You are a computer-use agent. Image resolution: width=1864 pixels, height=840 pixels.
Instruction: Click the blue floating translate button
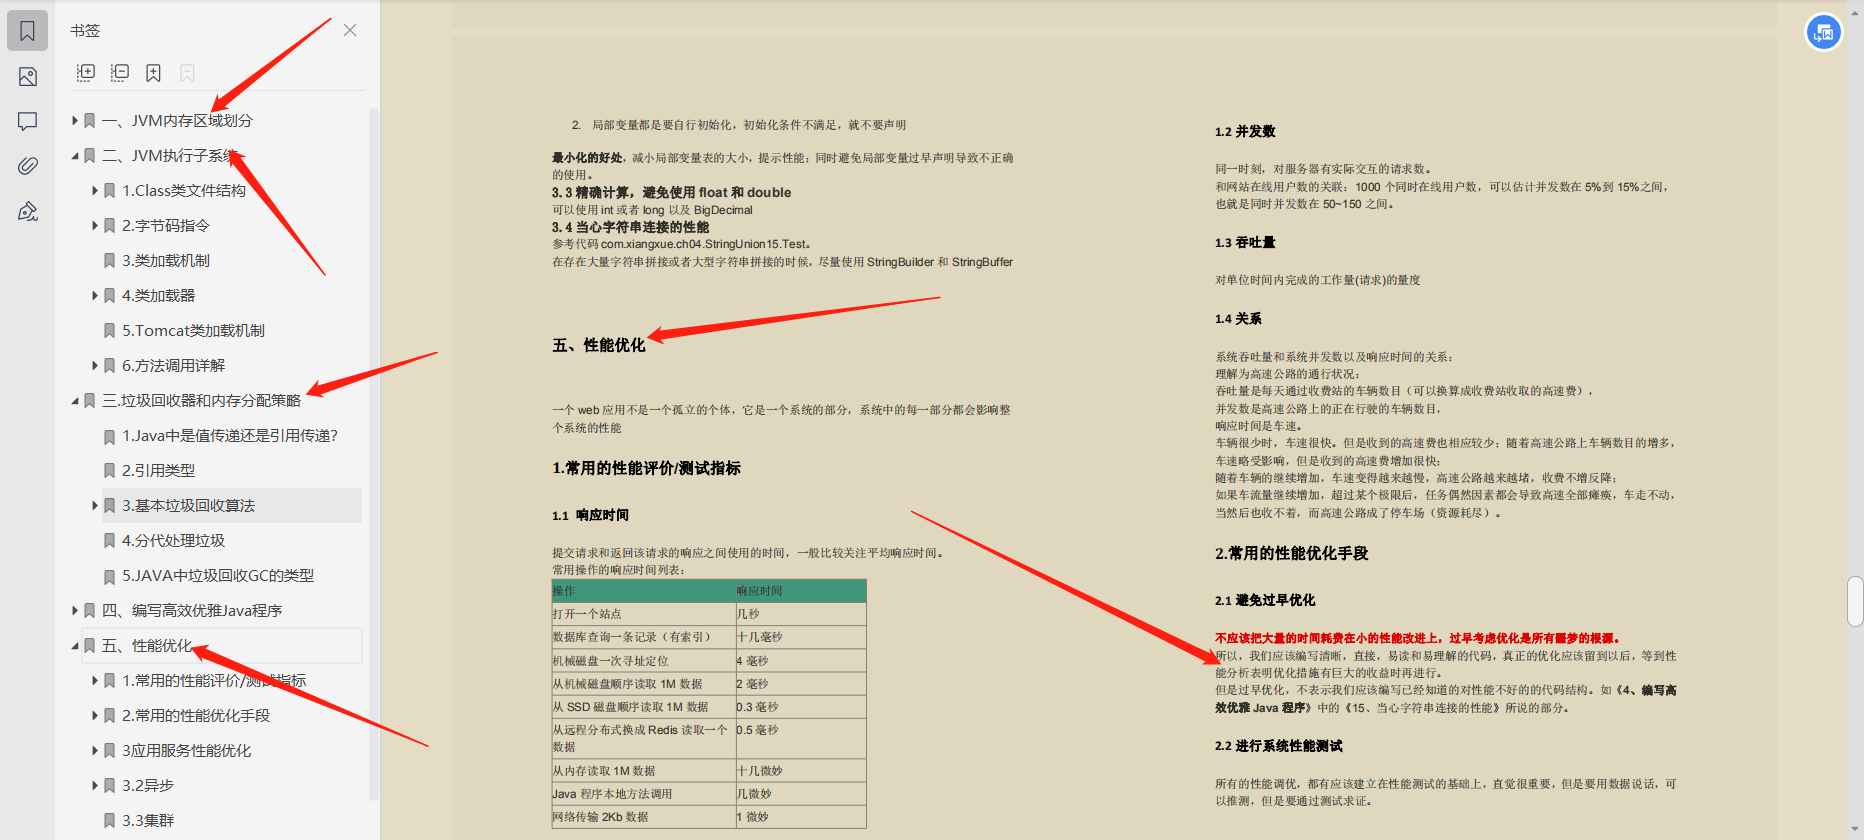1823,33
